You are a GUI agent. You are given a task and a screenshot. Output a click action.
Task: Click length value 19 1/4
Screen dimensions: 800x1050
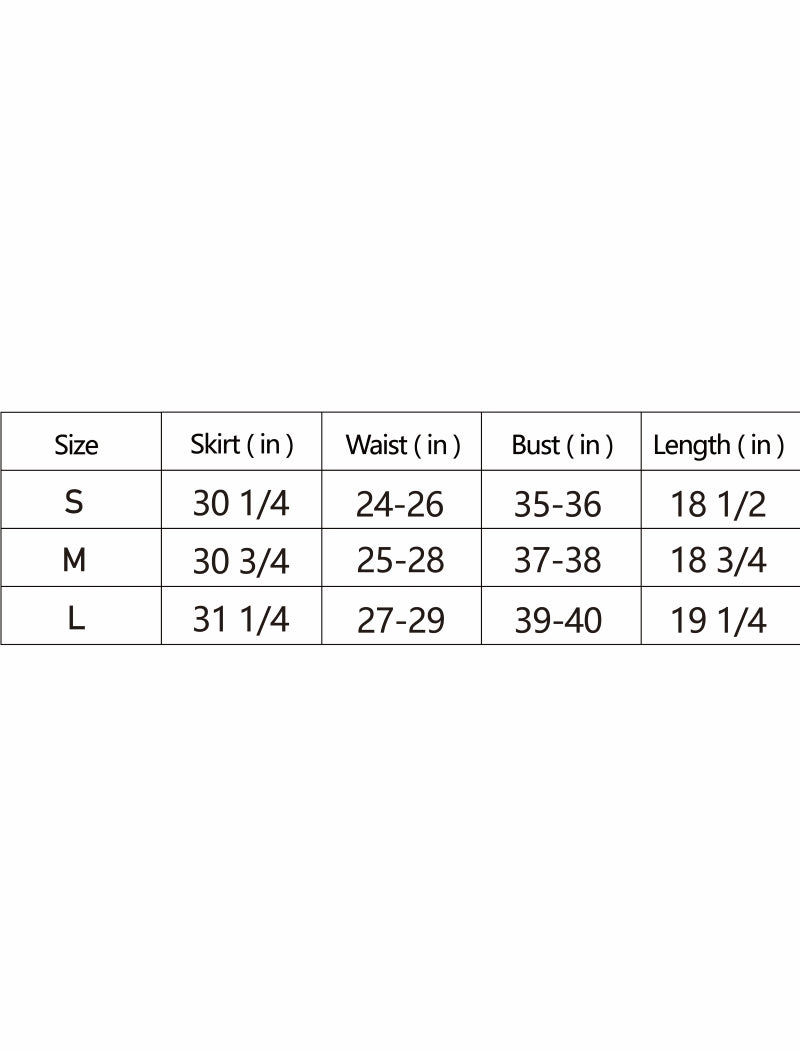(x=719, y=620)
